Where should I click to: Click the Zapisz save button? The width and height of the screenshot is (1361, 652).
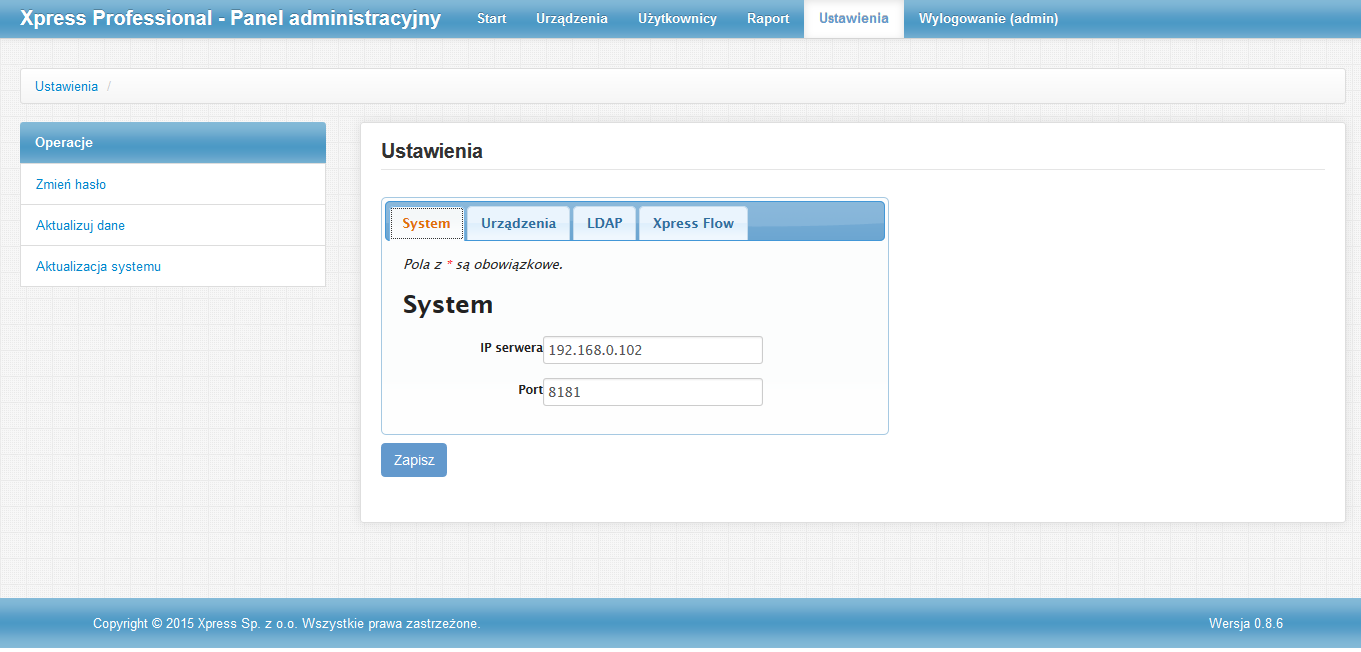tap(414, 460)
